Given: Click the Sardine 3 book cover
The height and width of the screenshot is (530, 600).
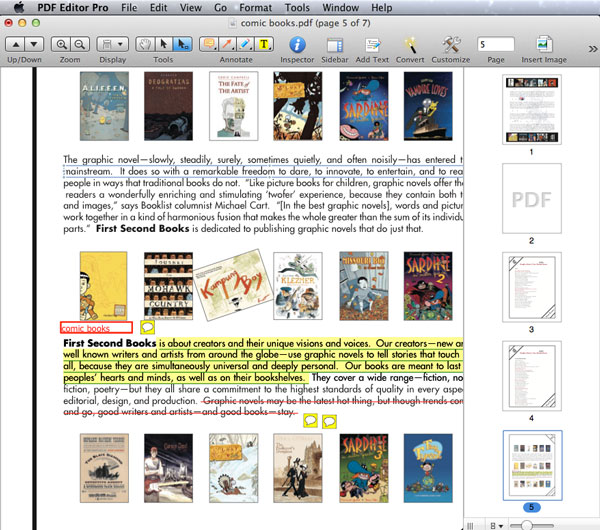Looking at the screenshot, I should click(364, 468).
